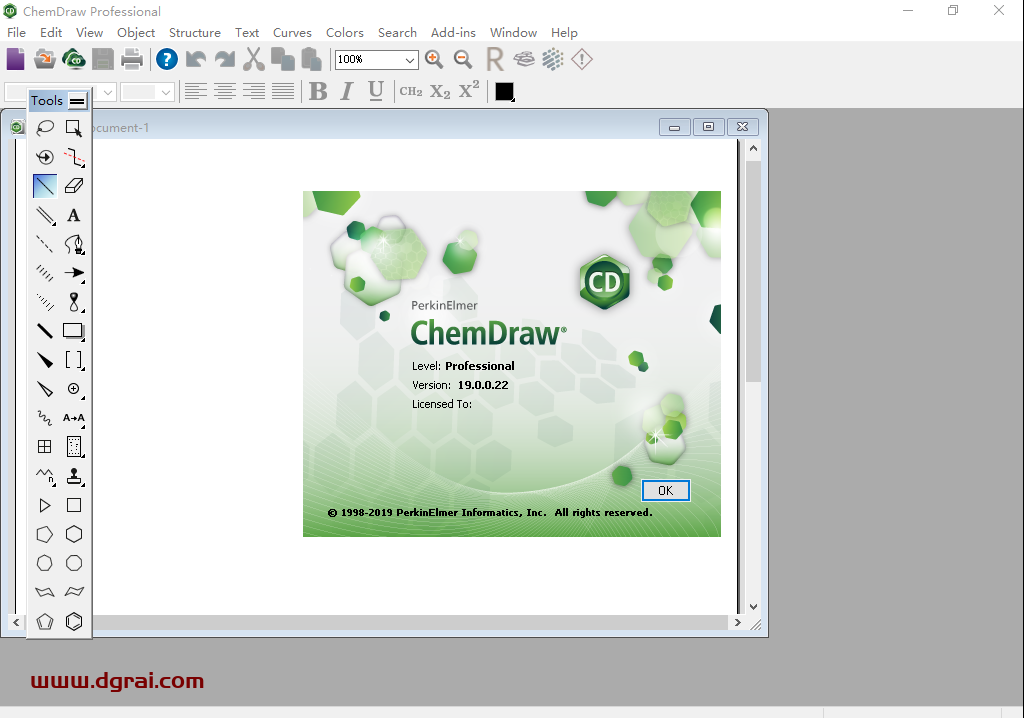Create a new document from main toolbar
This screenshot has width=1024, height=718.
click(16, 59)
